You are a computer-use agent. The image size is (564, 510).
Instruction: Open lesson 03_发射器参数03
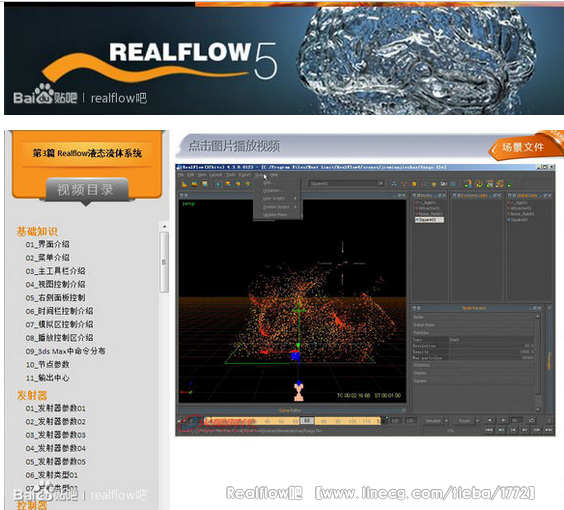click(55, 435)
